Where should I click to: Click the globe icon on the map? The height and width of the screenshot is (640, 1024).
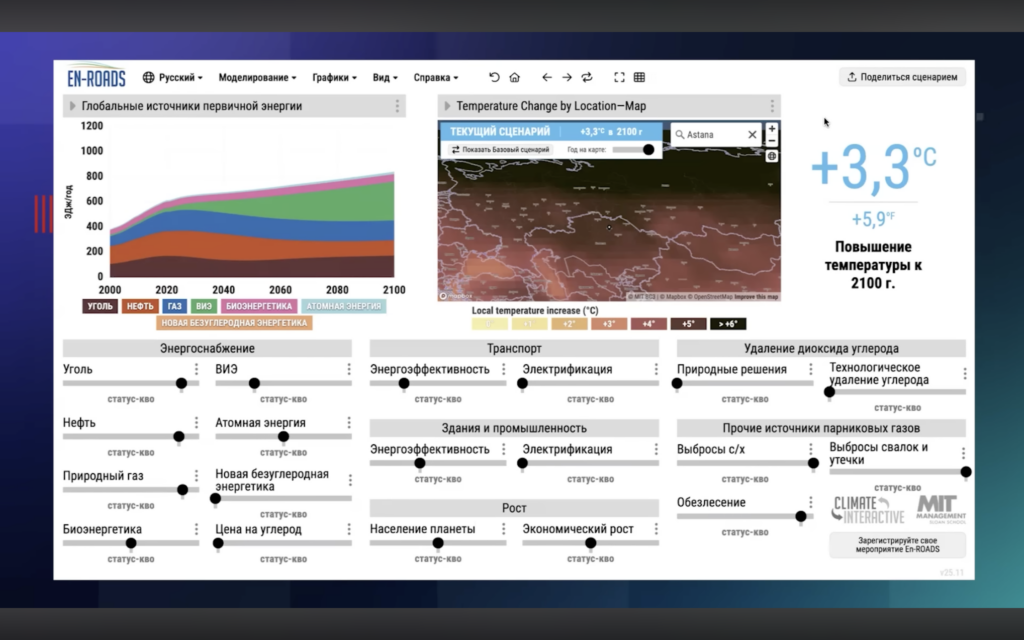(772, 156)
